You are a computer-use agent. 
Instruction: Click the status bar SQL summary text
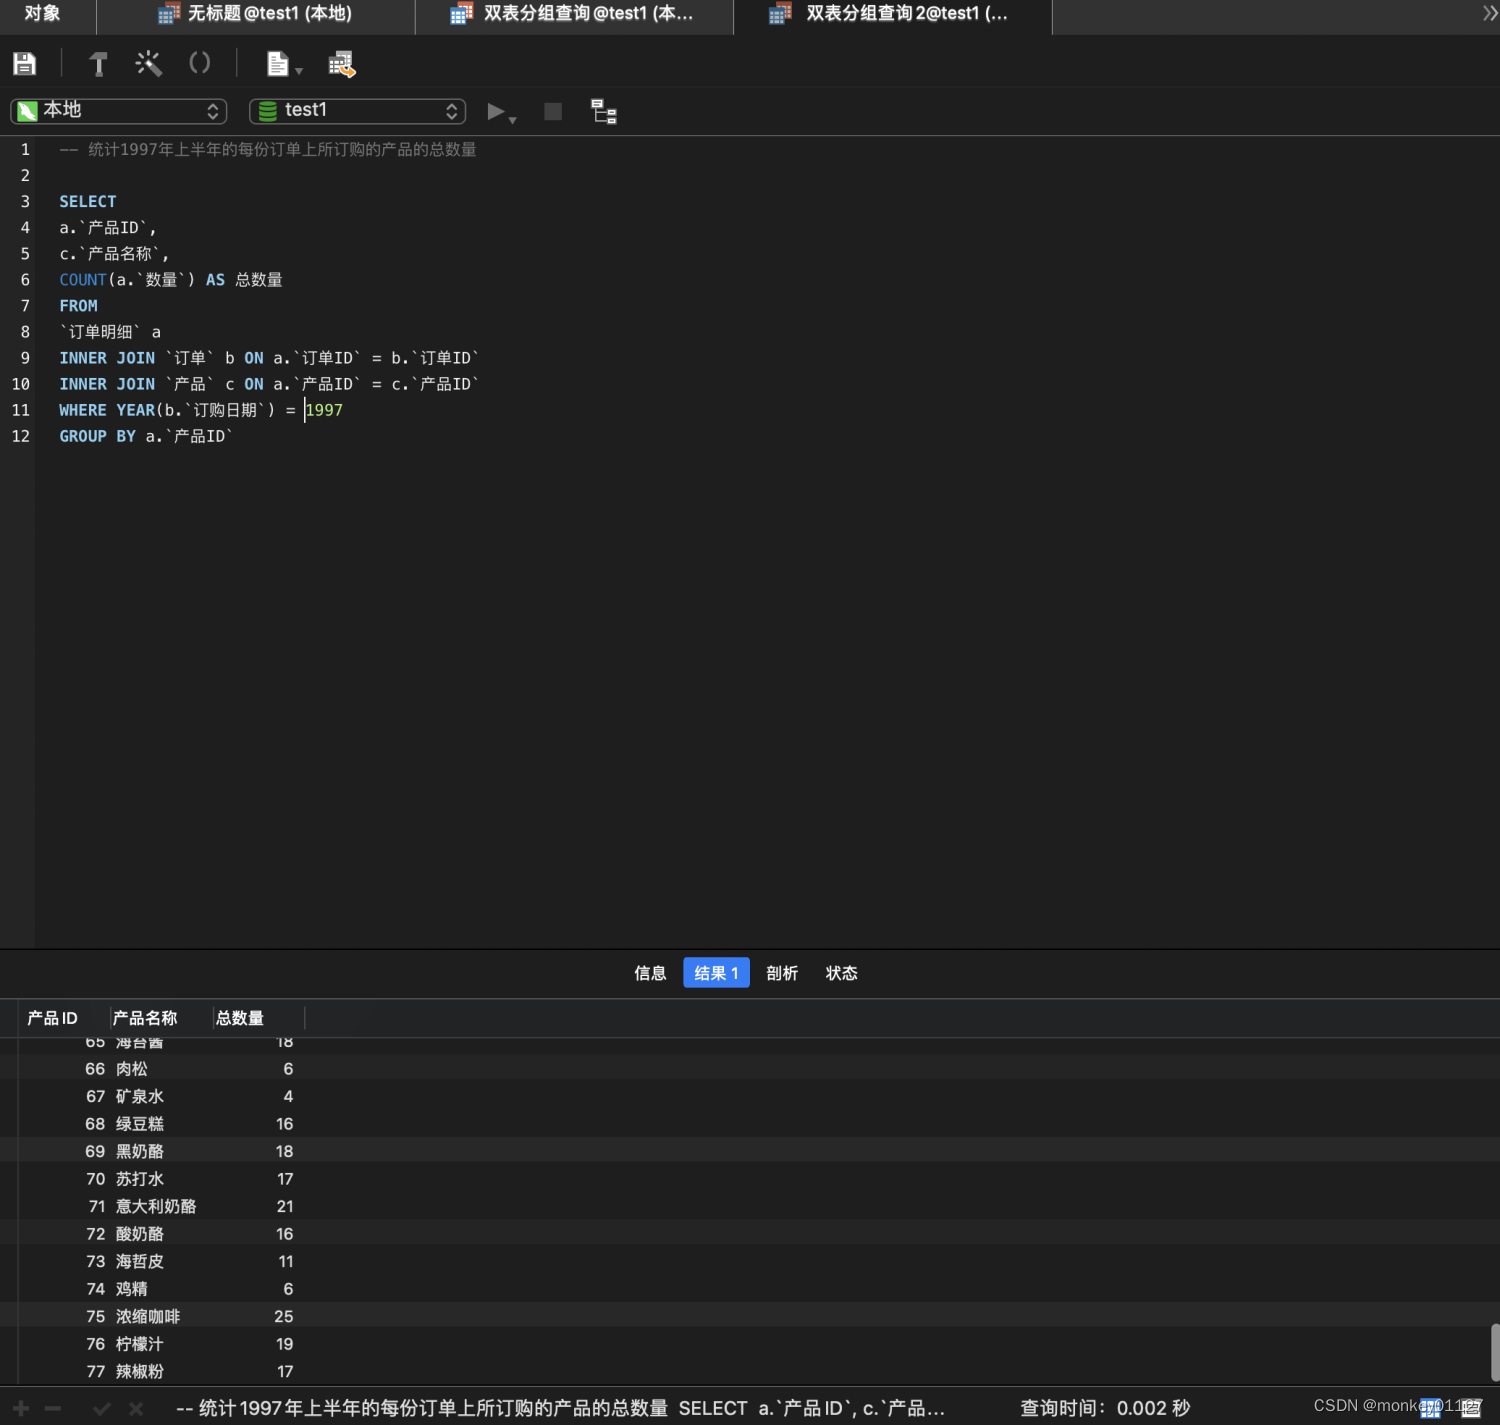(x=560, y=1408)
